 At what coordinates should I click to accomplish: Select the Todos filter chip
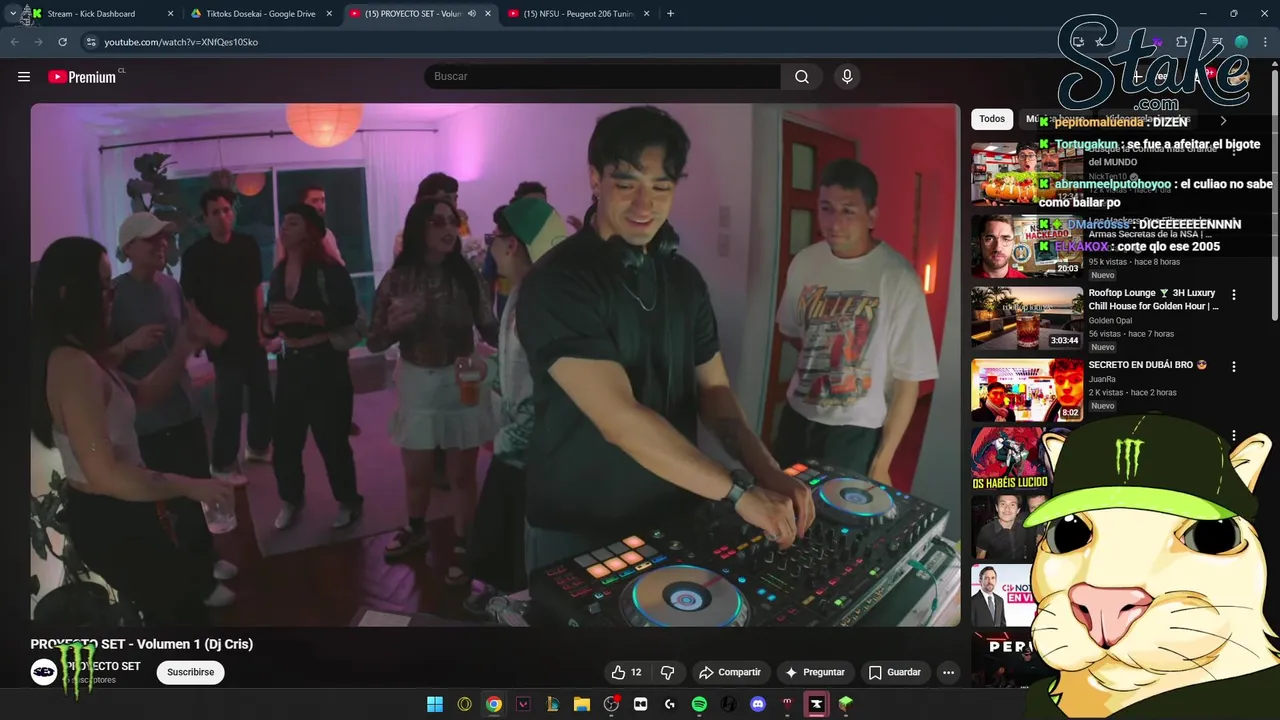tap(992, 119)
